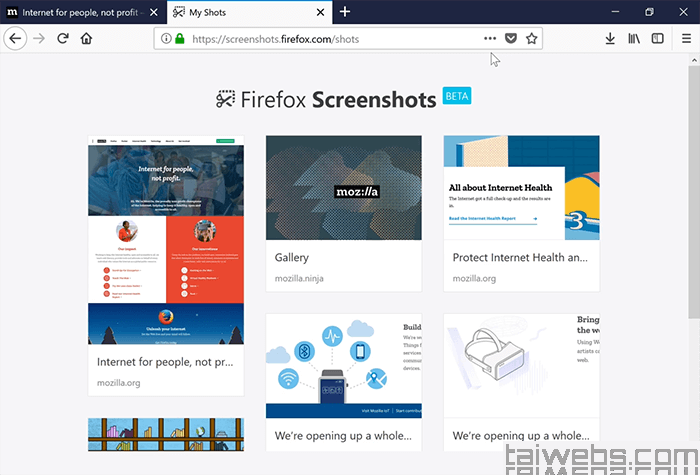The height and width of the screenshot is (475, 700).
Task: Open the Firefox hamburger menu
Action: 683,39
